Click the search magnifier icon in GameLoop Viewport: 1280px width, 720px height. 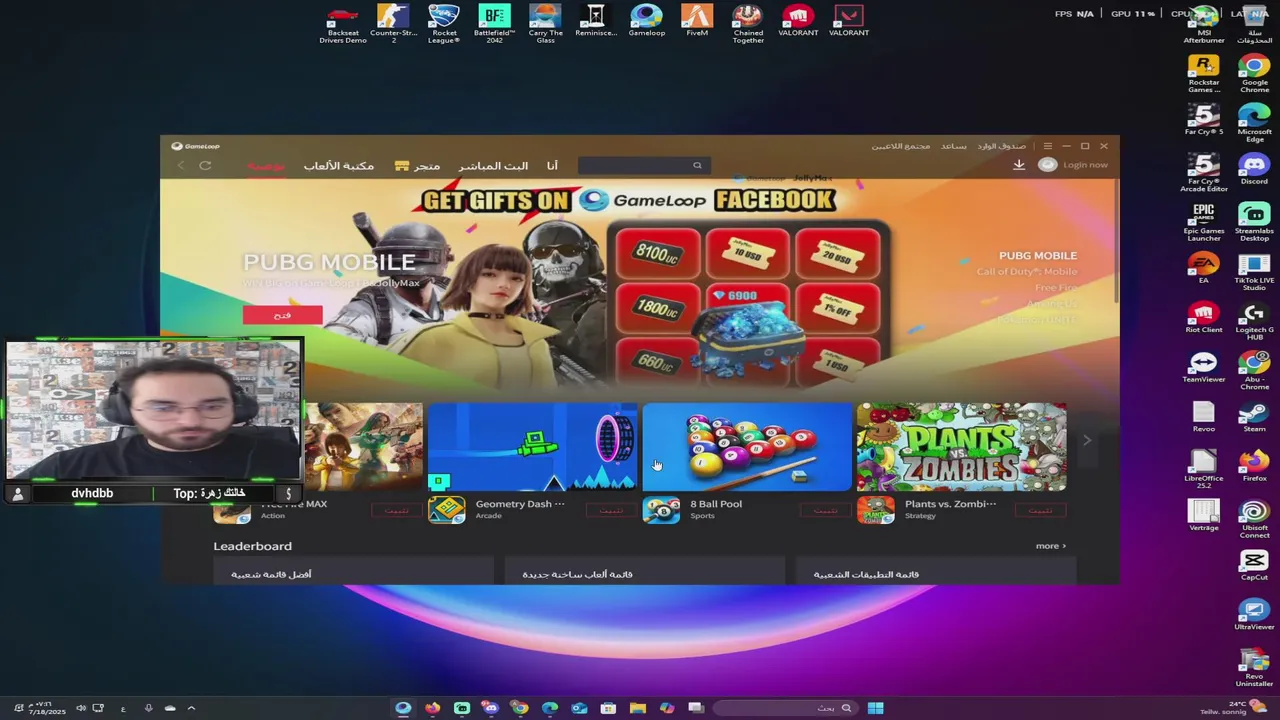(697, 166)
